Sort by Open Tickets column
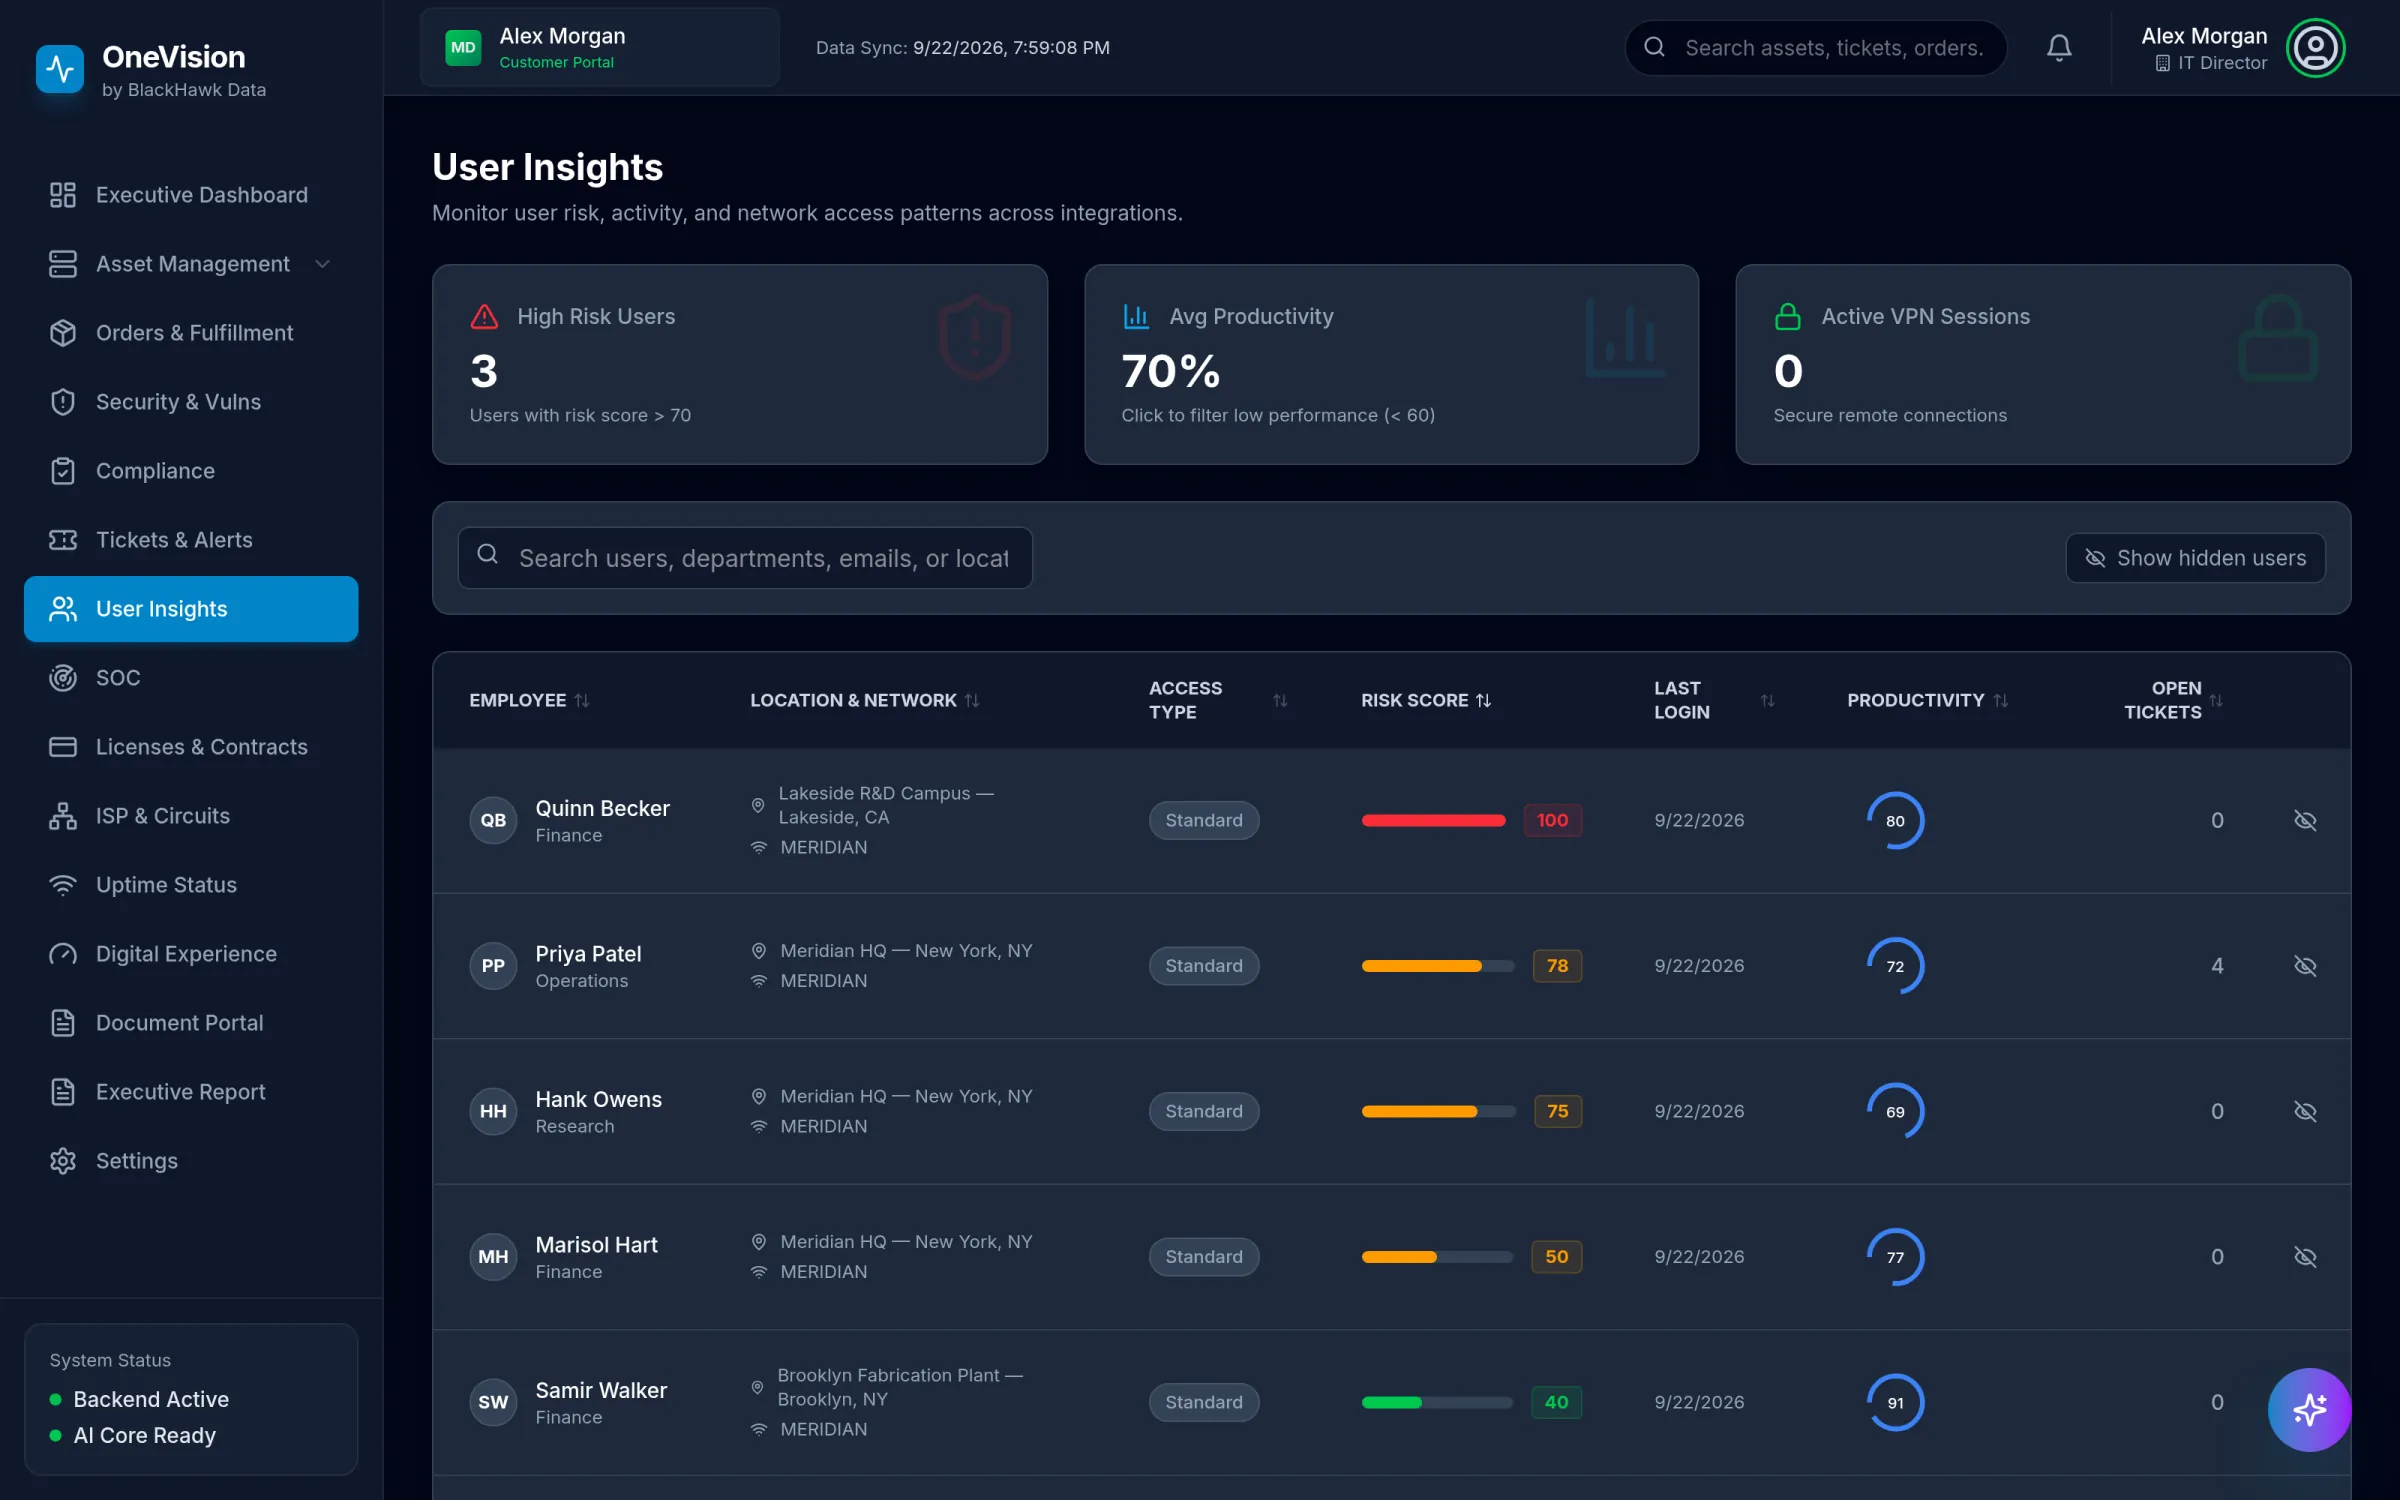Screen dimensions: 2400x1500 pyautogui.click(x=2173, y=700)
